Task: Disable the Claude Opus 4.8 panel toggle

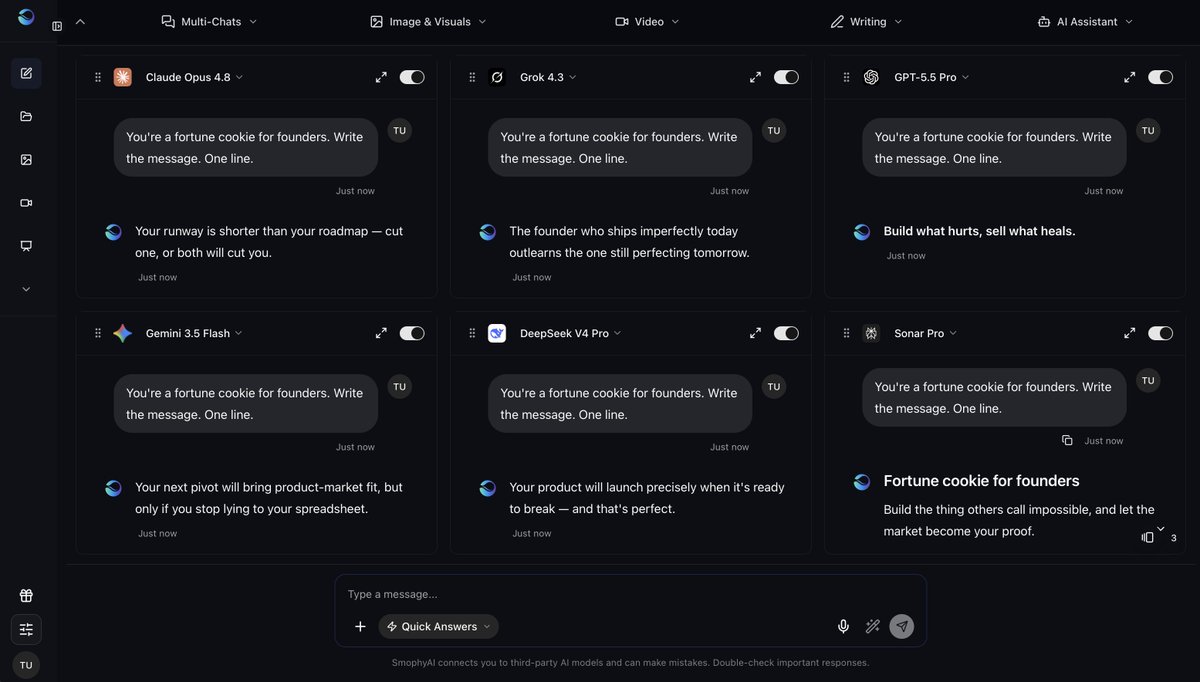Action: click(412, 77)
